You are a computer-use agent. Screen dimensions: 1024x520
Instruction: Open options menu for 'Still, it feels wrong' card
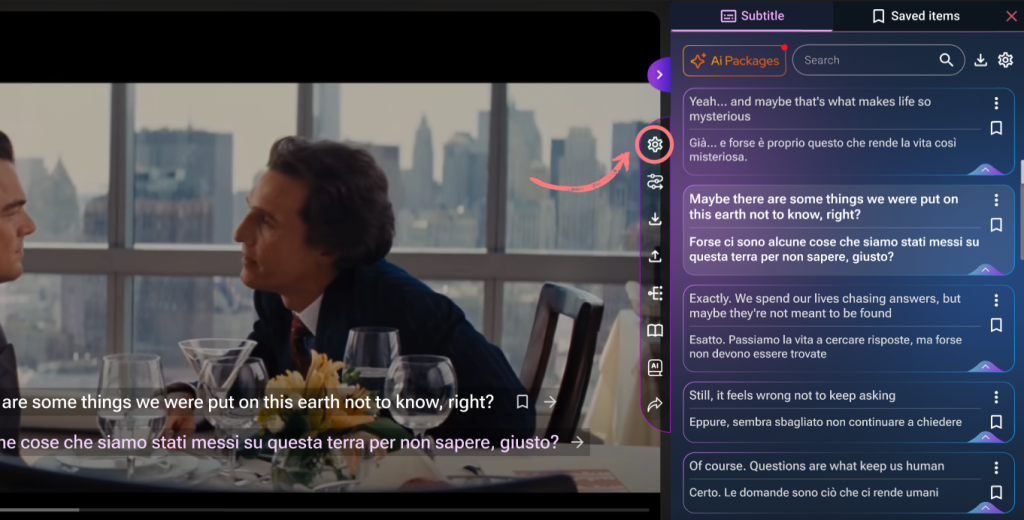coord(996,397)
